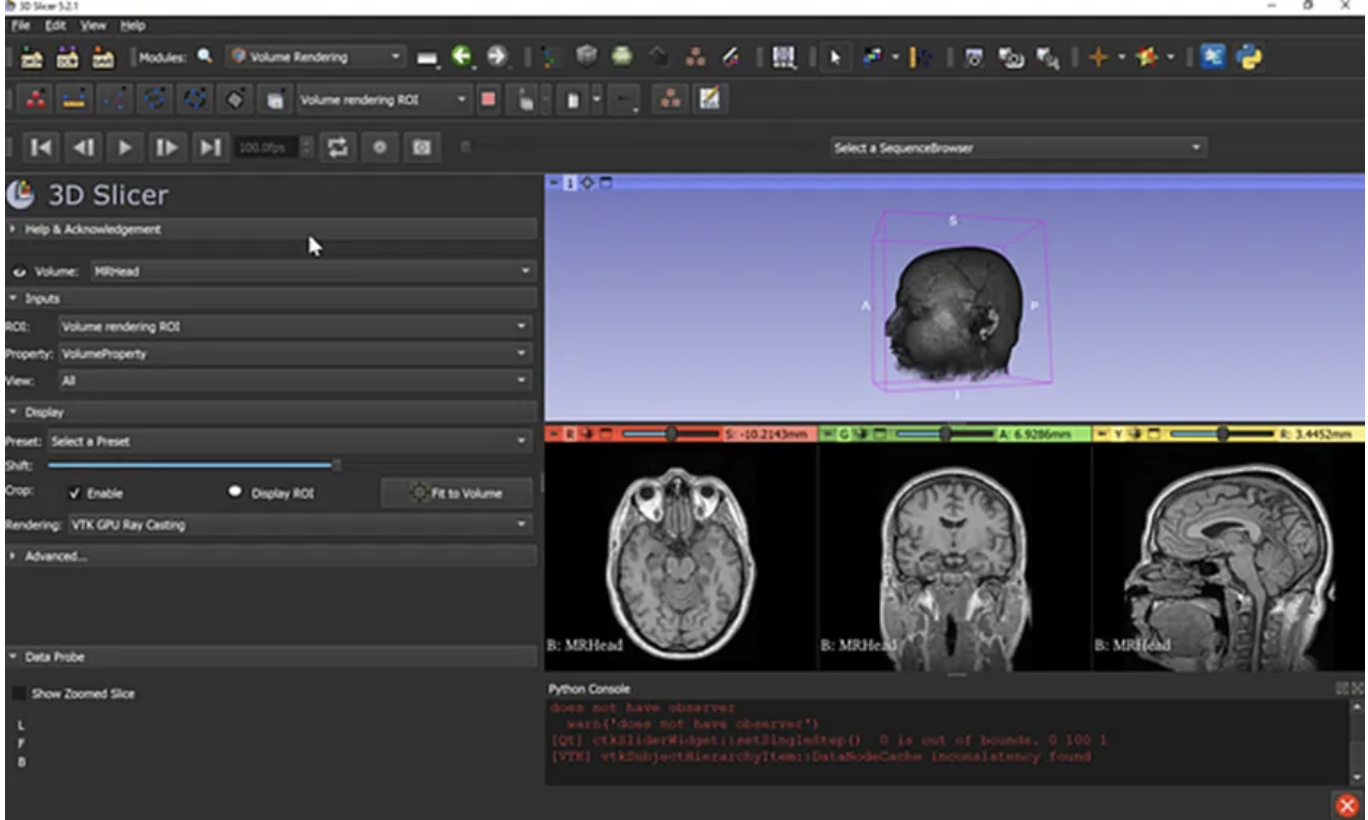
Task: Click the module search magnifier icon
Action: (205, 57)
